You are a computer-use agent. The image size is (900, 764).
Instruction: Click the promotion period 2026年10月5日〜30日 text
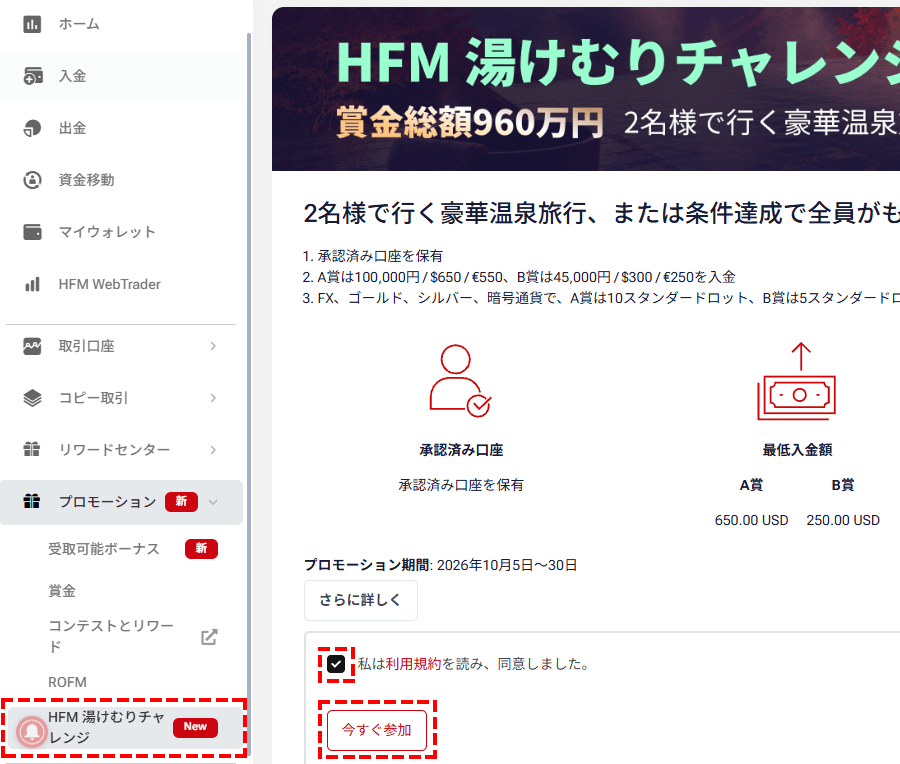point(507,565)
